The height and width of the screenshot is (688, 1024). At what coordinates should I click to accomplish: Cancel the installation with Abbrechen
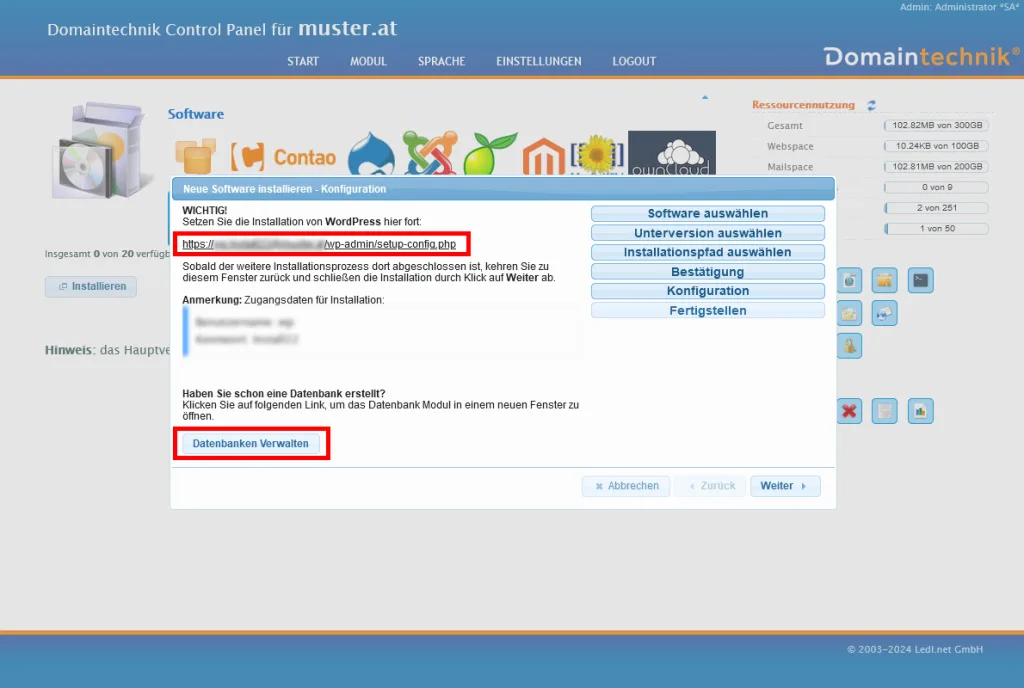[x=627, y=486]
